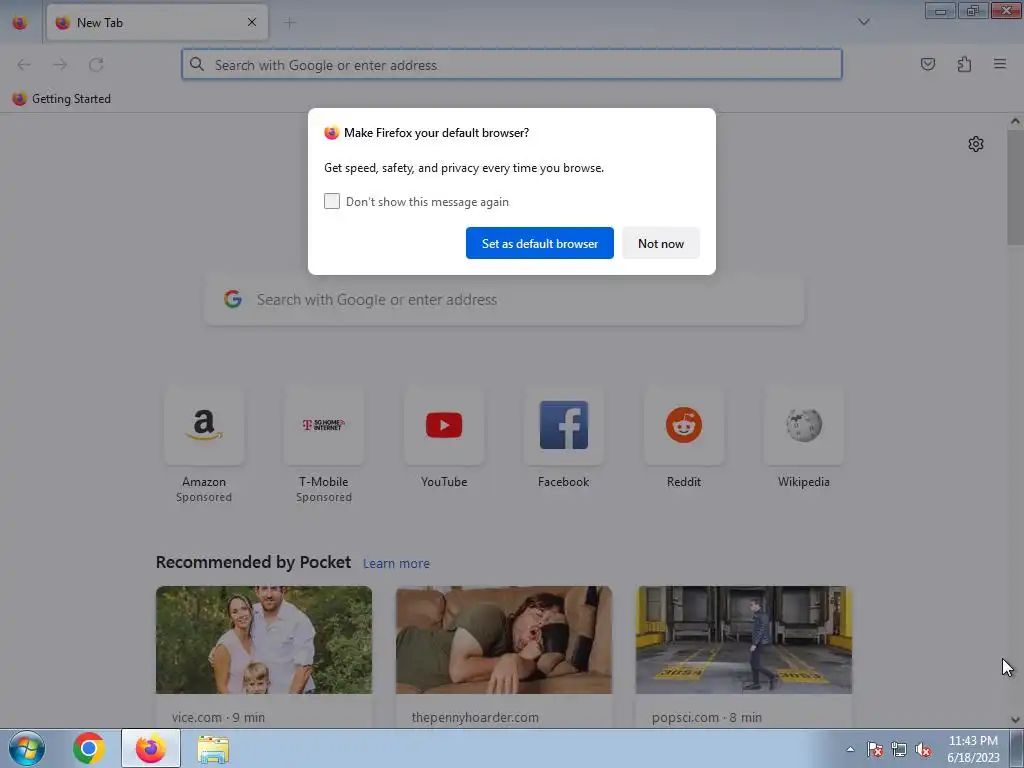Viewport: 1024px width, 768px height.
Task: Click the Recommended by Pocket heading
Action: (253, 562)
